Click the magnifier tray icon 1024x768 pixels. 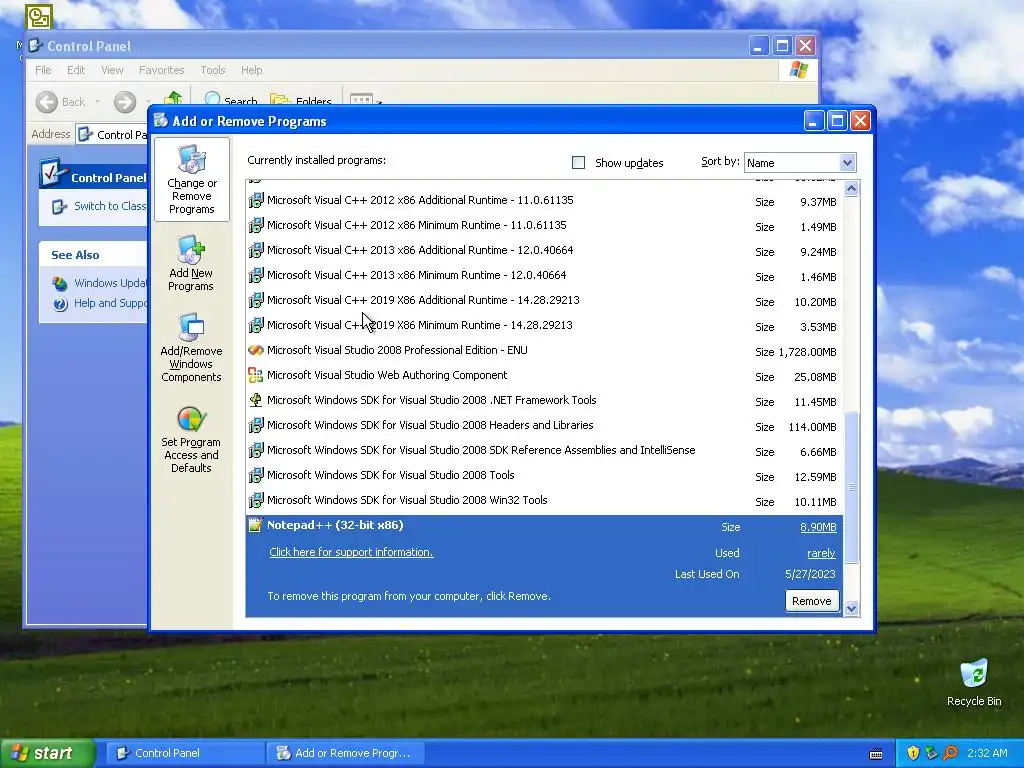coord(950,753)
